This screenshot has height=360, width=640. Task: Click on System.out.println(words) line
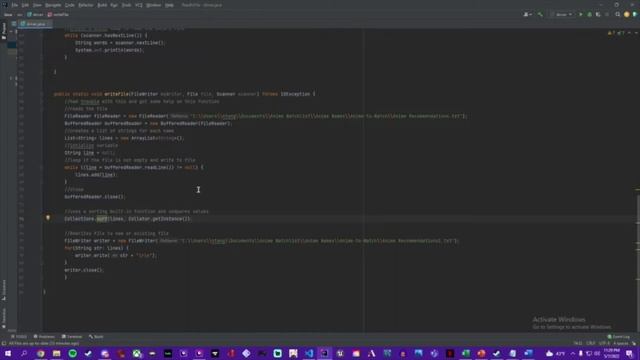pos(109,50)
